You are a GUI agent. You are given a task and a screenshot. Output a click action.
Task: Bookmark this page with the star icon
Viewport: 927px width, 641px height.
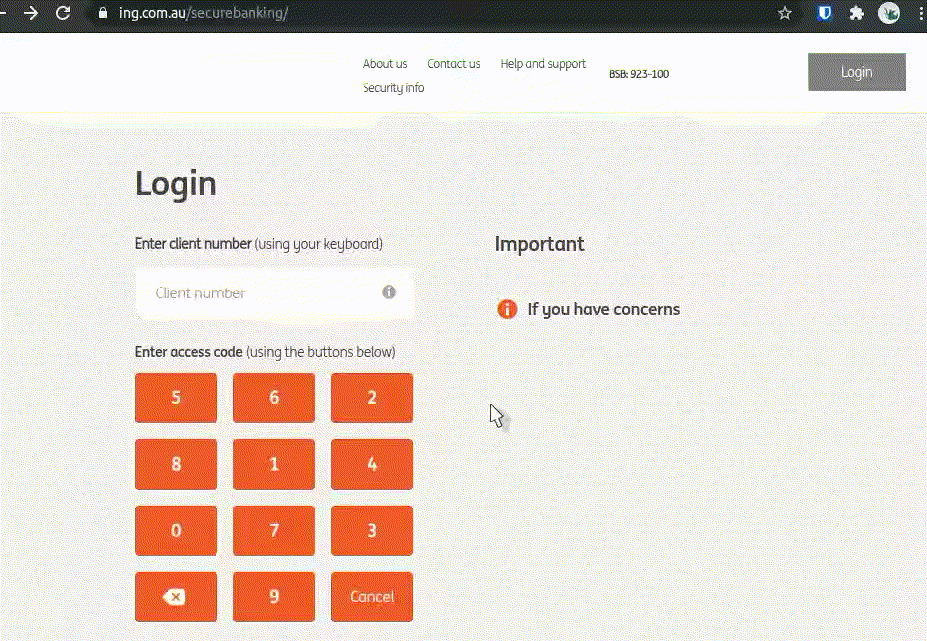[x=785, y=13]
